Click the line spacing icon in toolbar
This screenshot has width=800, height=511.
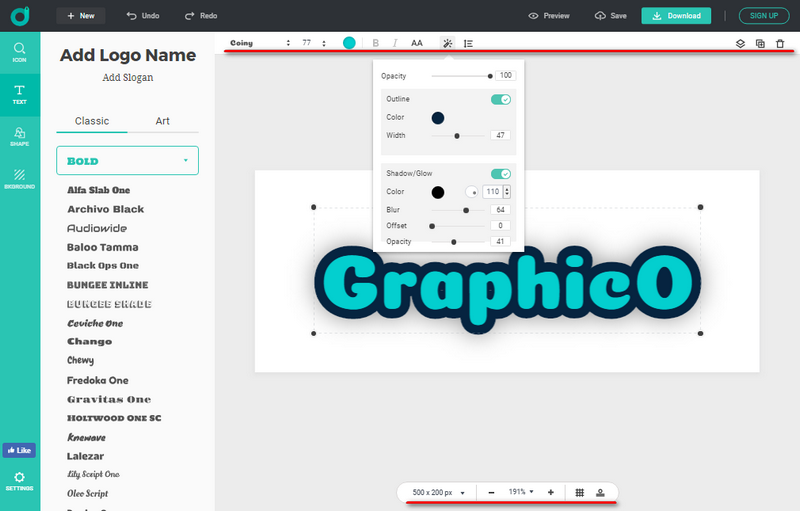[x=469, y=43]
